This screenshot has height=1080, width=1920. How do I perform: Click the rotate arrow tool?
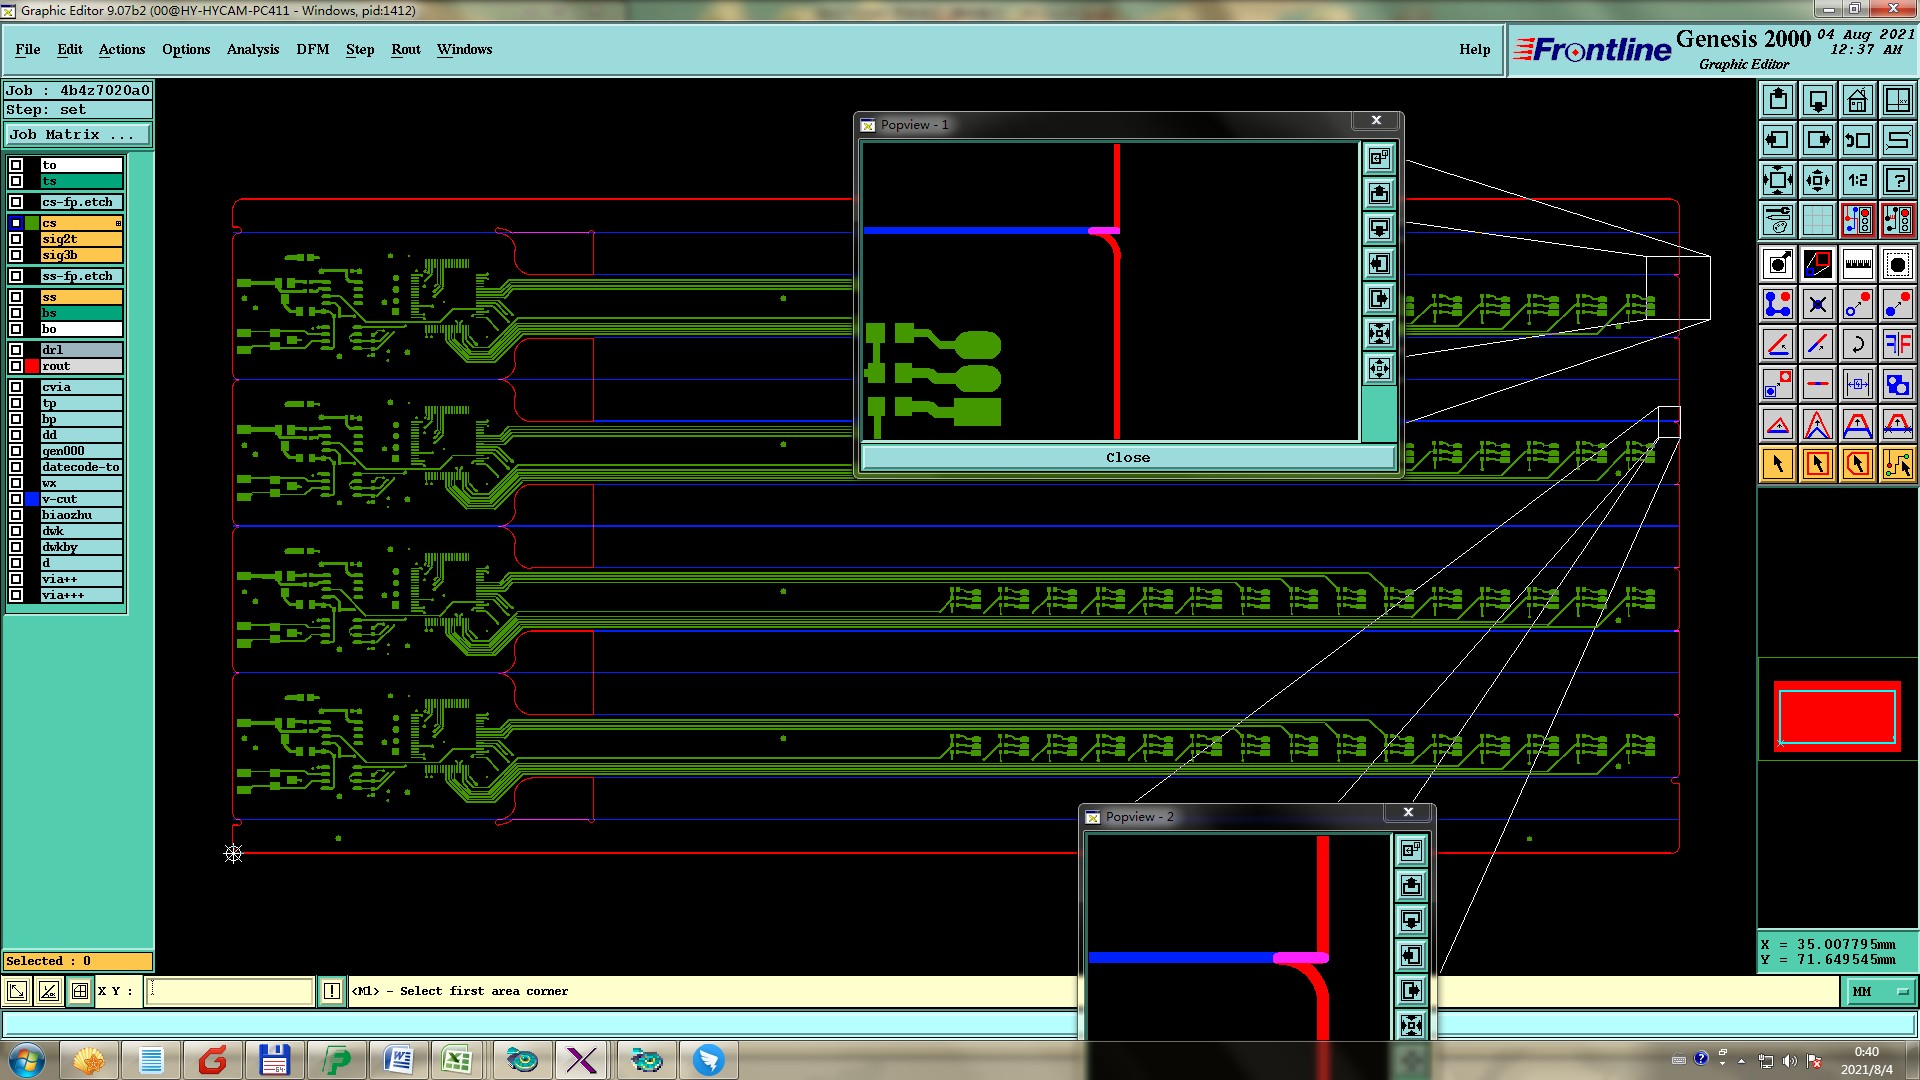1858,344
